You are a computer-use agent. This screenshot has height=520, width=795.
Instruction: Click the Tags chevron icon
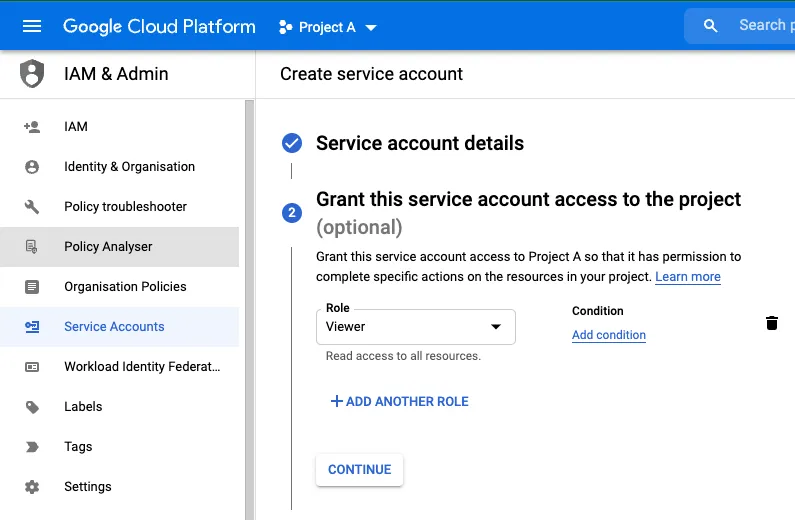click(x=32, y=447)
